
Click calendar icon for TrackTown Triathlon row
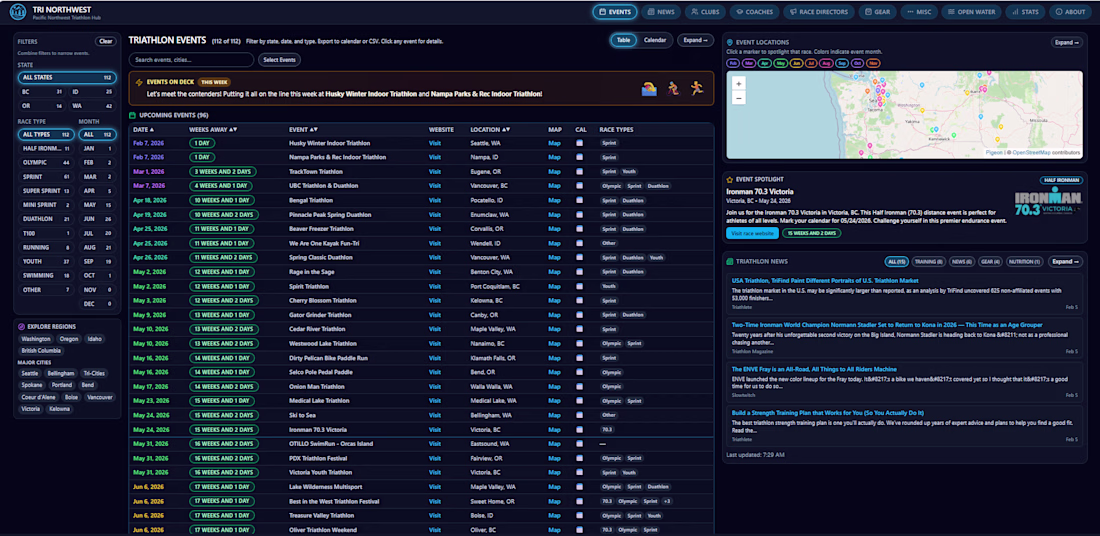coord(579,171)
